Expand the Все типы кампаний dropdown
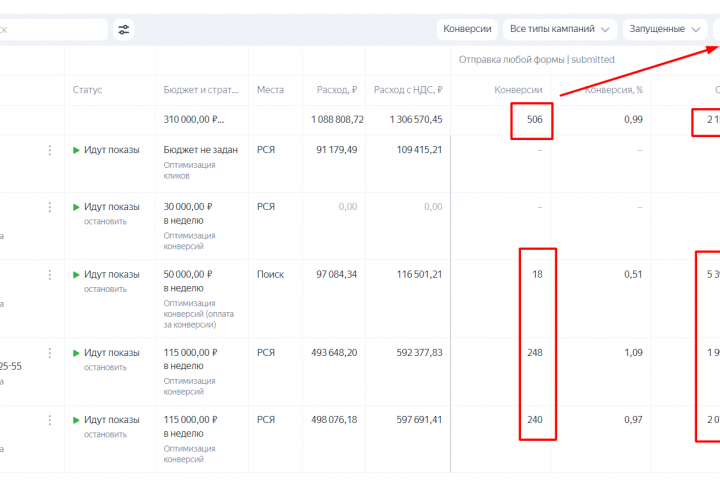 pyautogui.click(x=560, y=29)
